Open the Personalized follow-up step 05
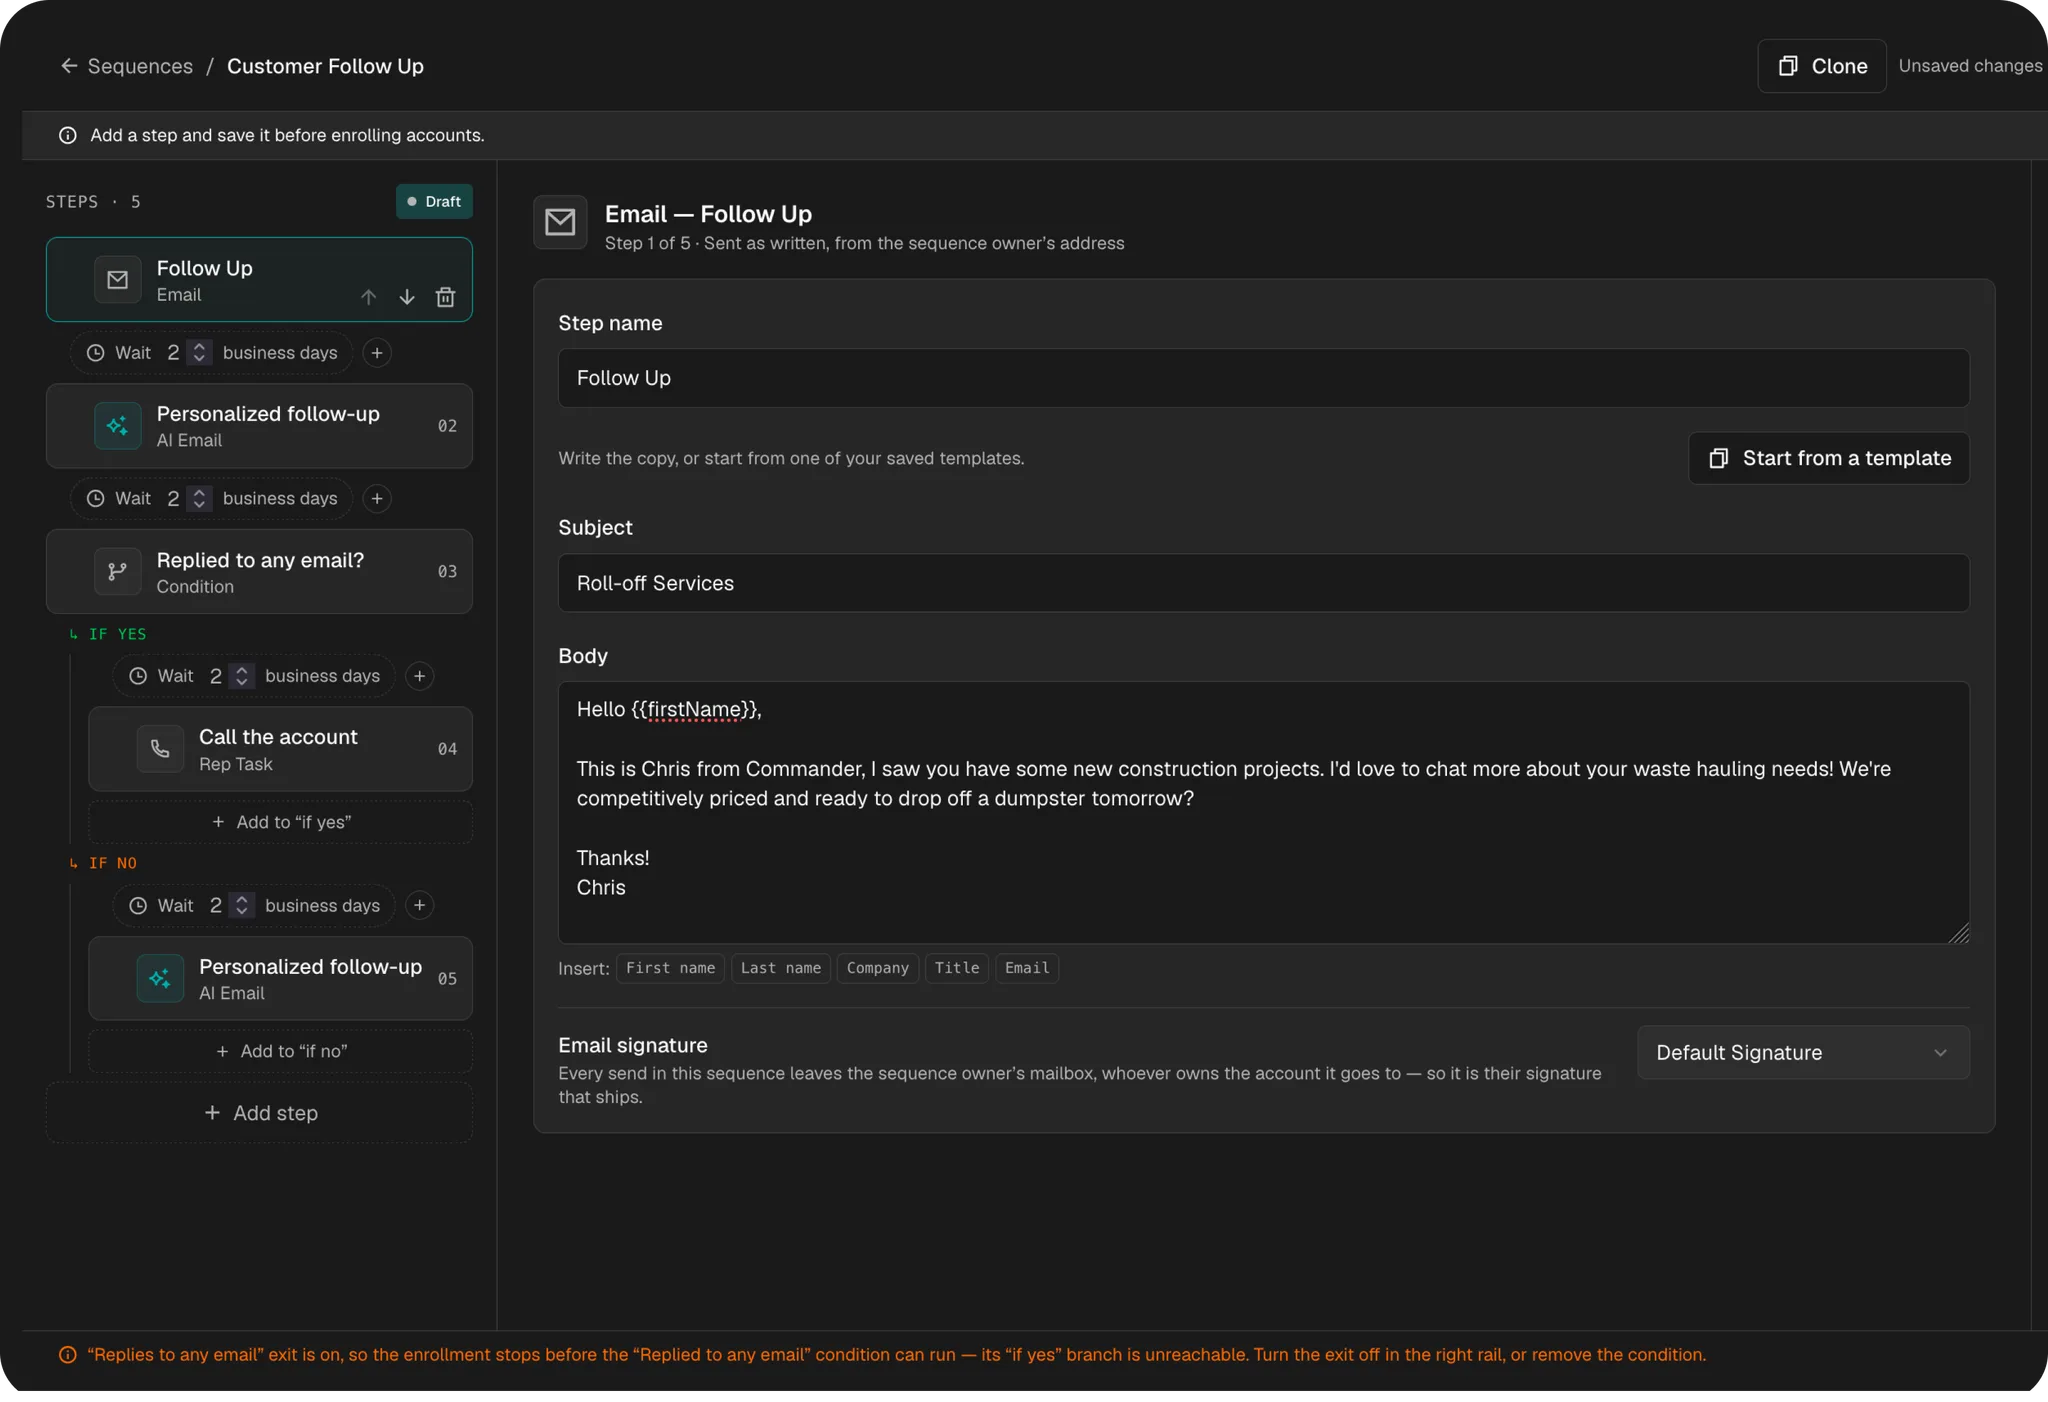Viewport: 2048px width, 1402px height. click(x=280, y=979)
